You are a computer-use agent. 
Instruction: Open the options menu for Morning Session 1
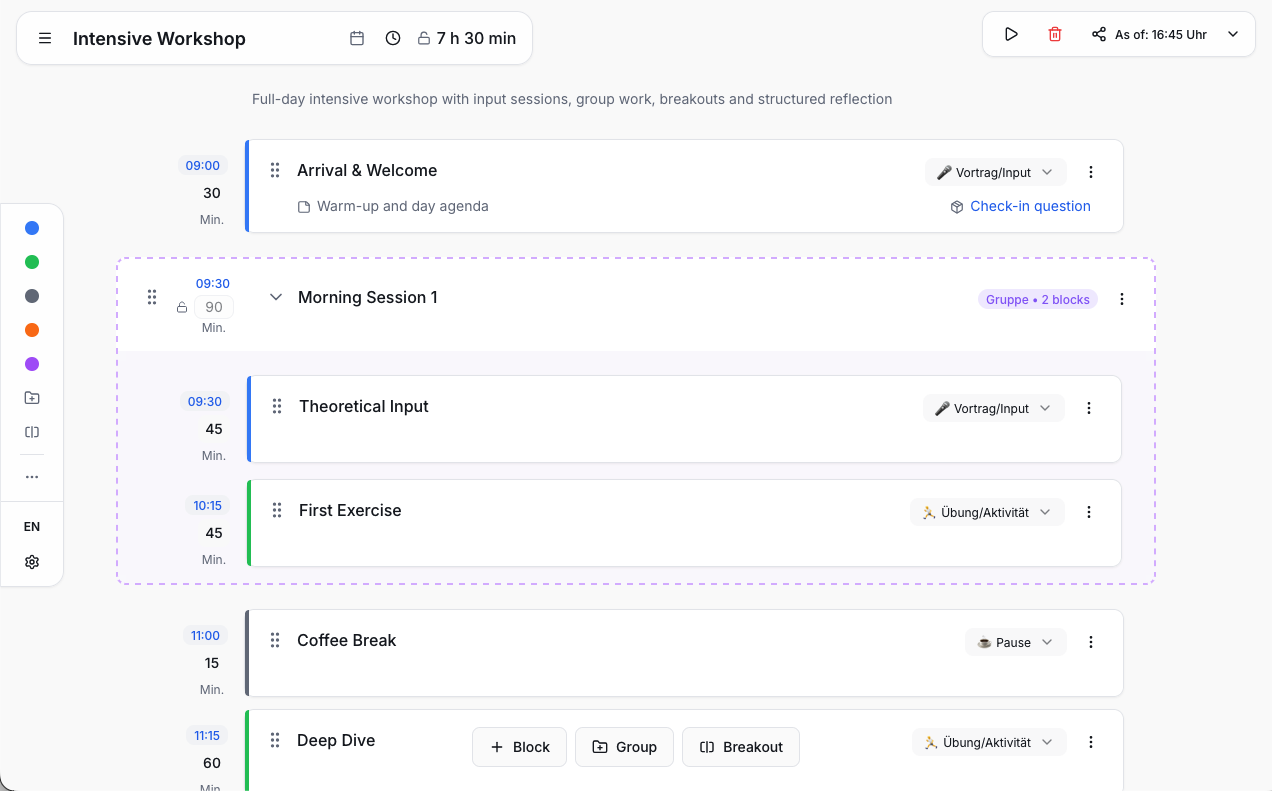click(x=1122, y=299)
